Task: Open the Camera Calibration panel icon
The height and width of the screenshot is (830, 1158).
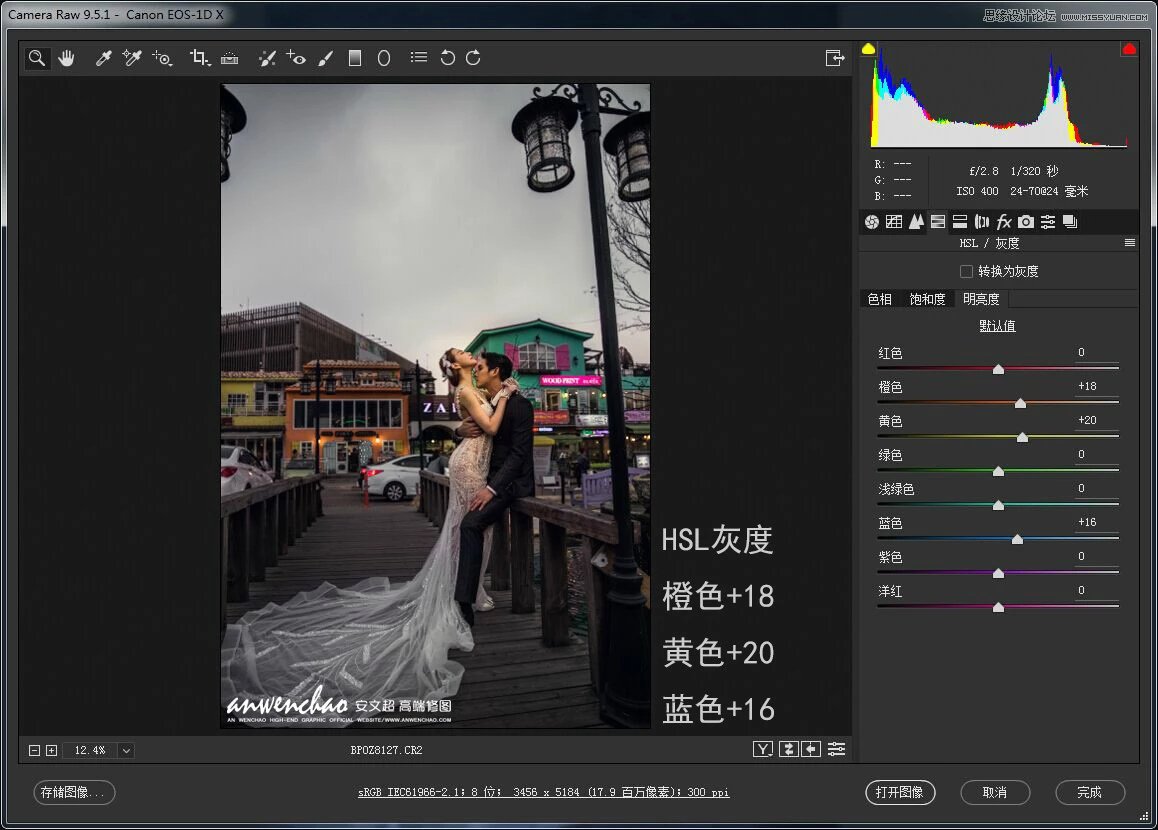Action: point(1026,222)
